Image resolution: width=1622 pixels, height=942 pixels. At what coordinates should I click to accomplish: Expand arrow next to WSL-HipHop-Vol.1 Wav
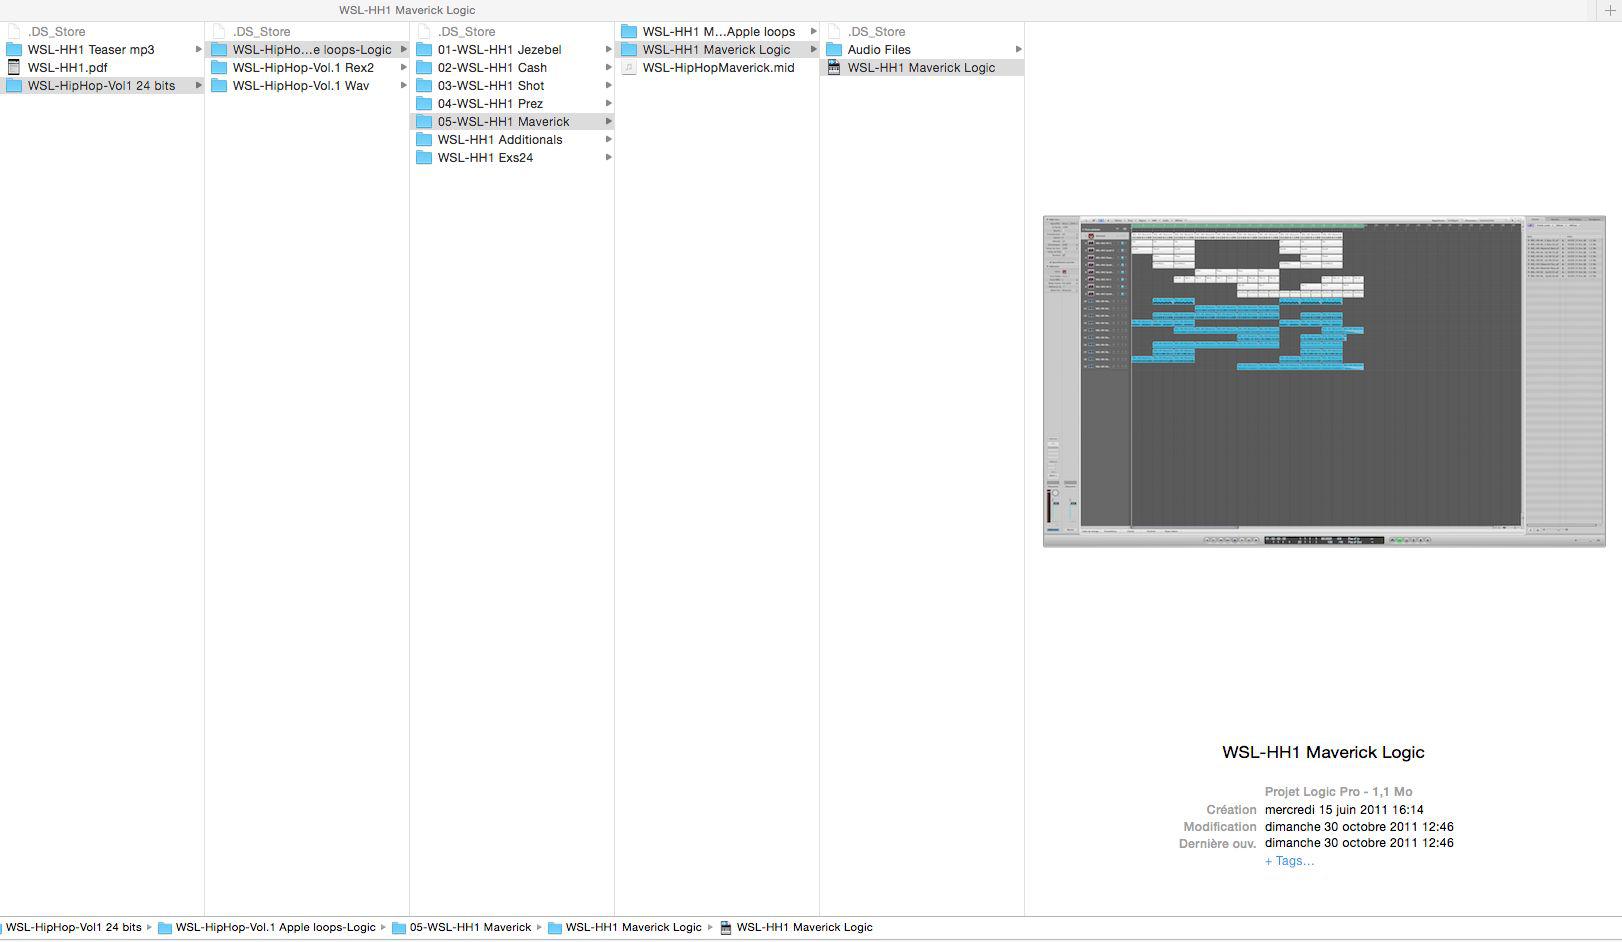403,85
